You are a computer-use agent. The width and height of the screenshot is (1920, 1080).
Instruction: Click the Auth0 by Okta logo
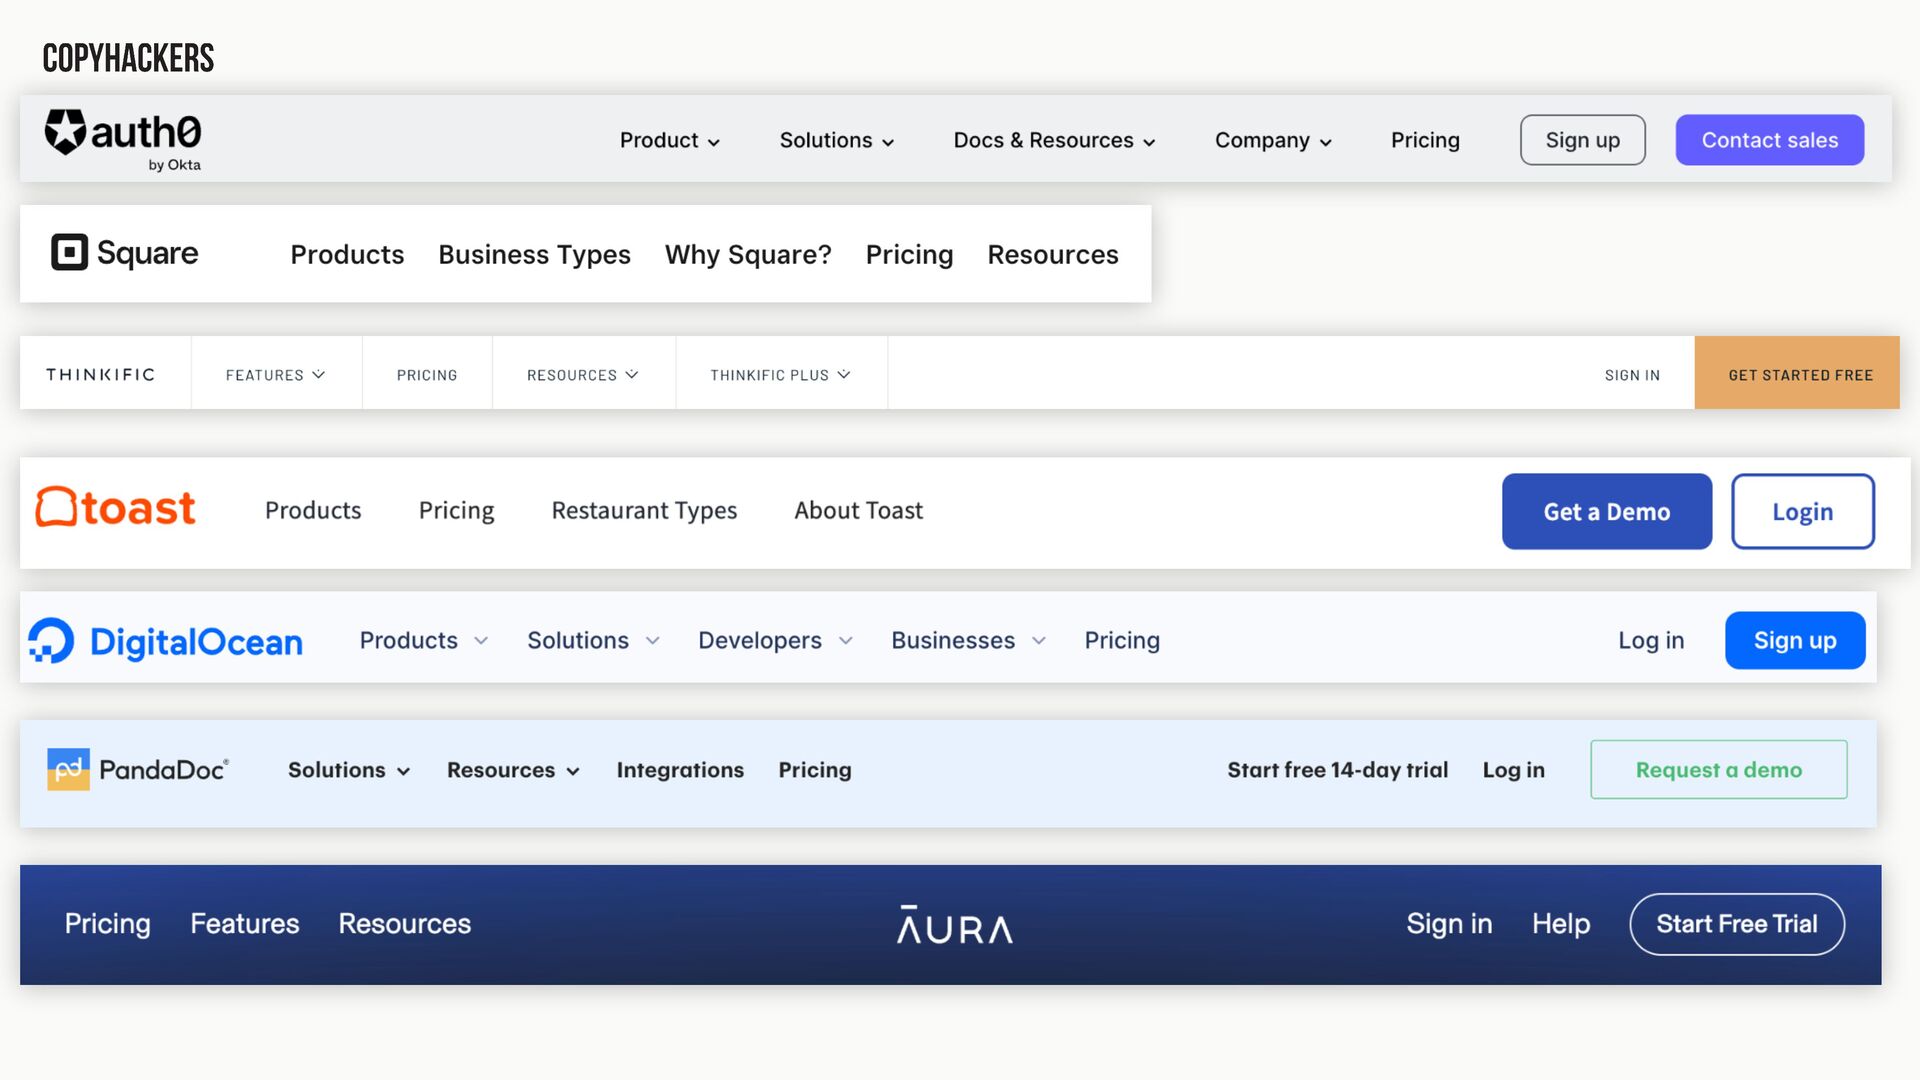pyautogui.click(x=123, y=140)
